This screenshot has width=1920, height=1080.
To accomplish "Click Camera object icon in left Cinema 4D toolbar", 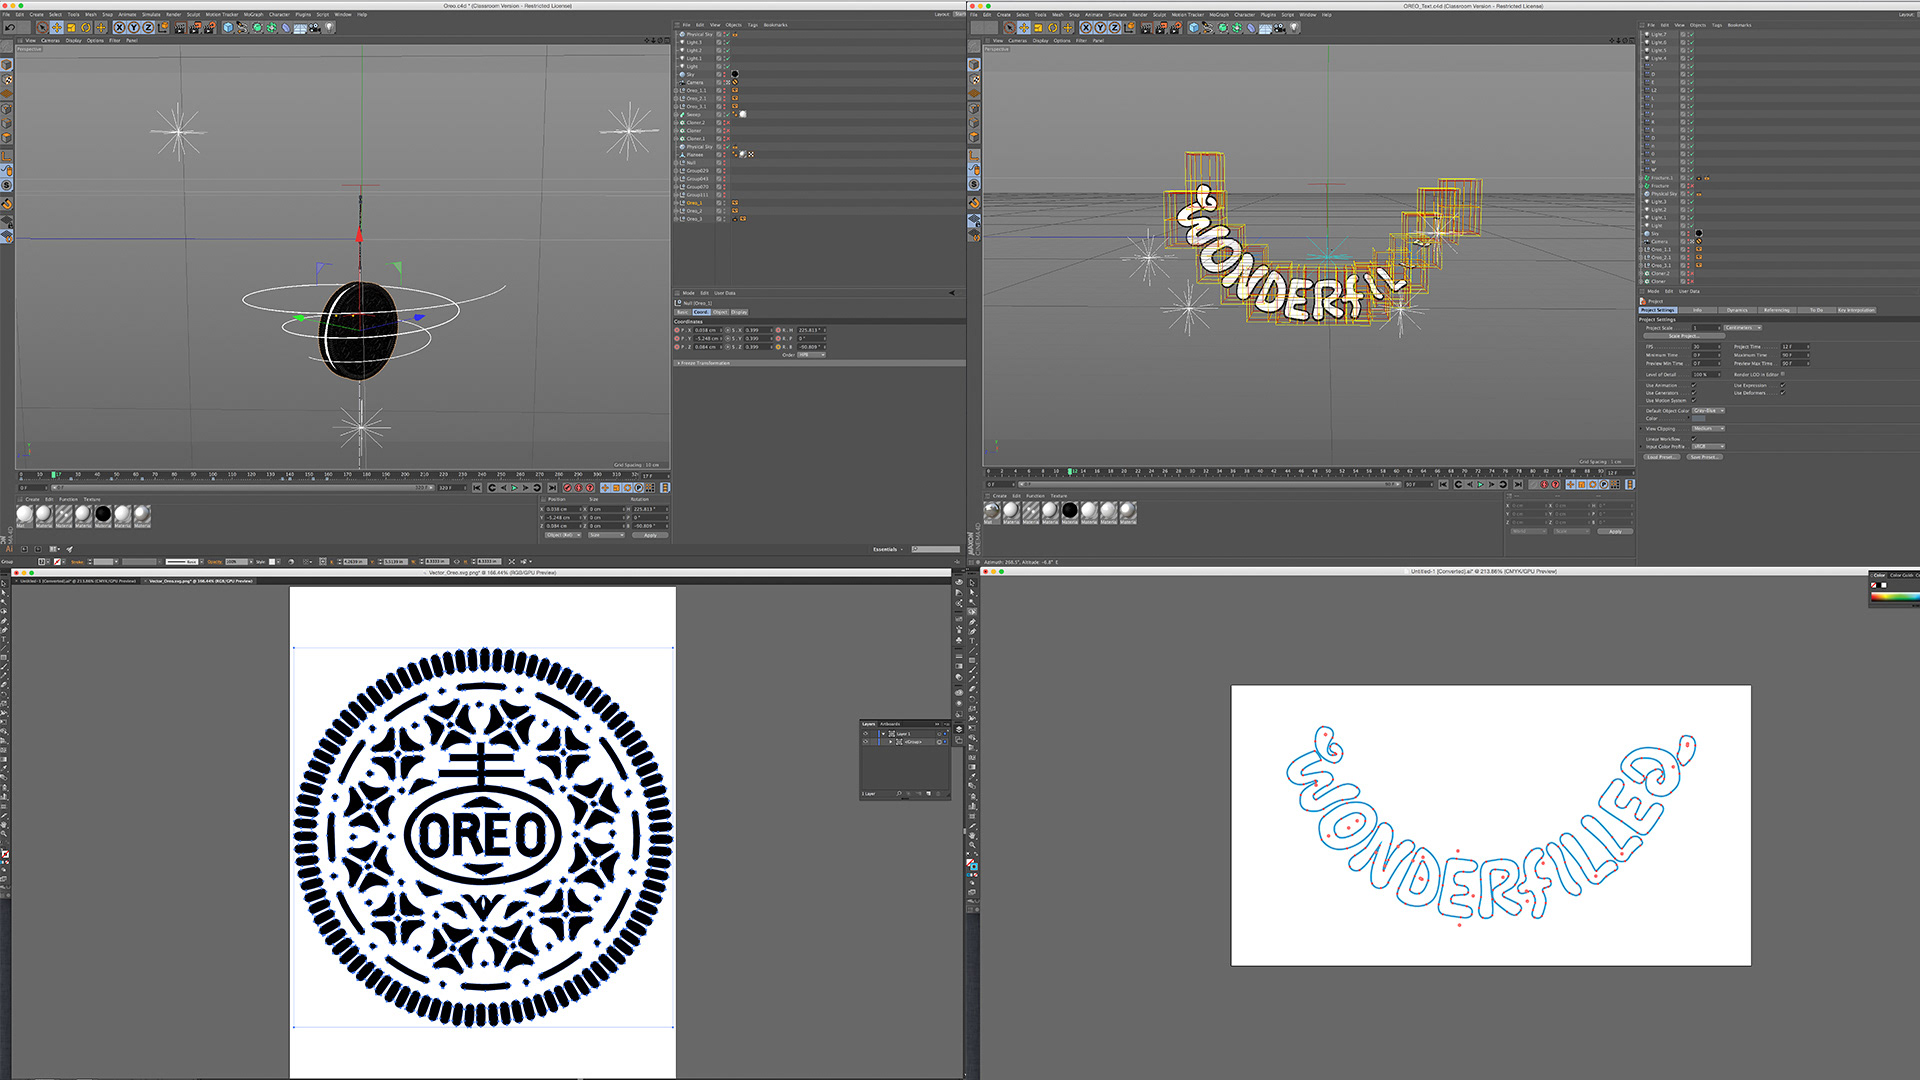I will 314,27.
